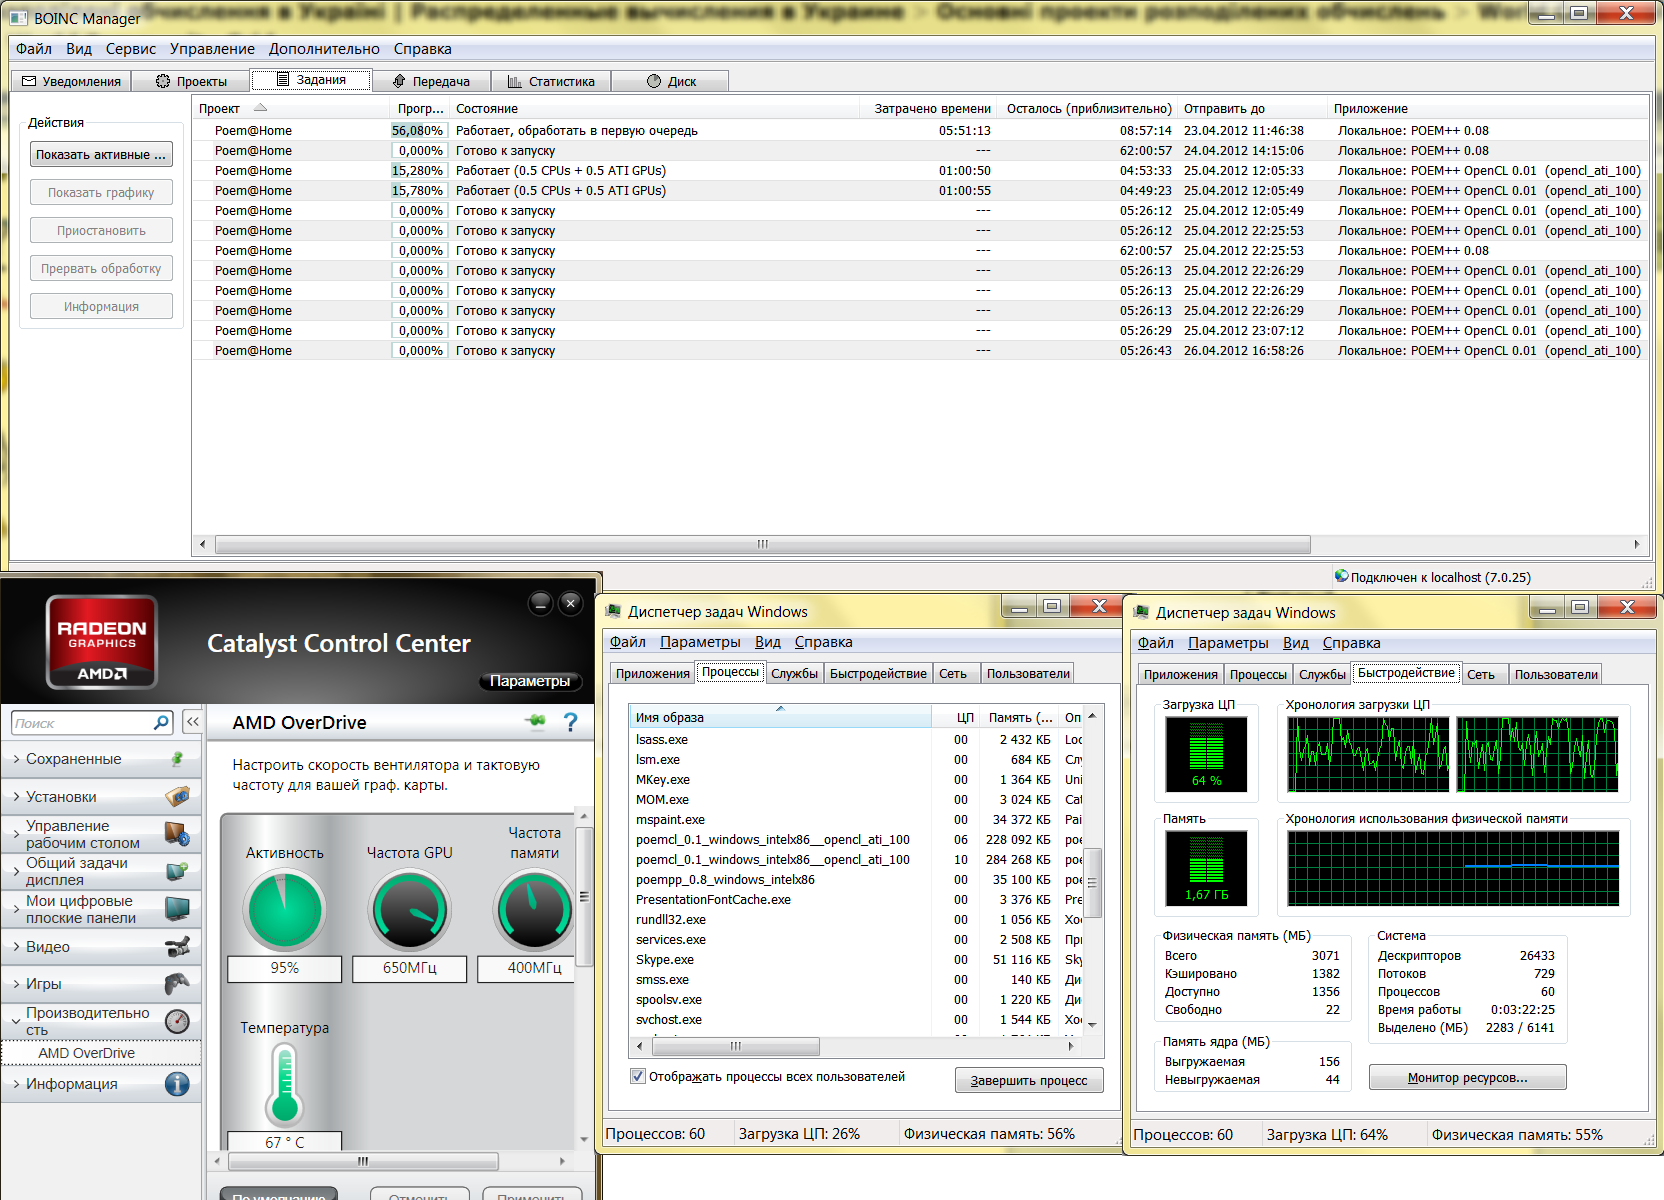Click the Установки icon in Catalyst sidebar

(x=177, y=797)
